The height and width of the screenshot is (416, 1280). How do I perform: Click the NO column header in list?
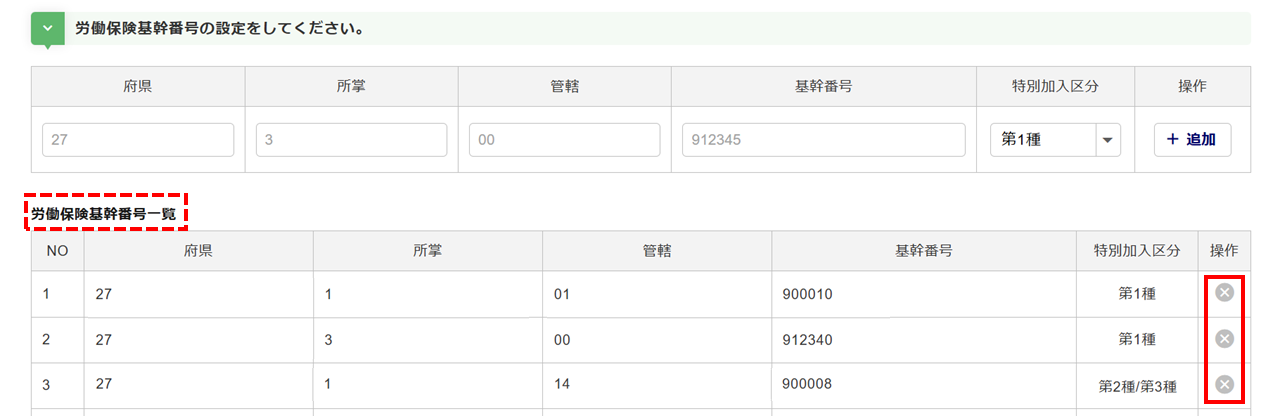57,251
